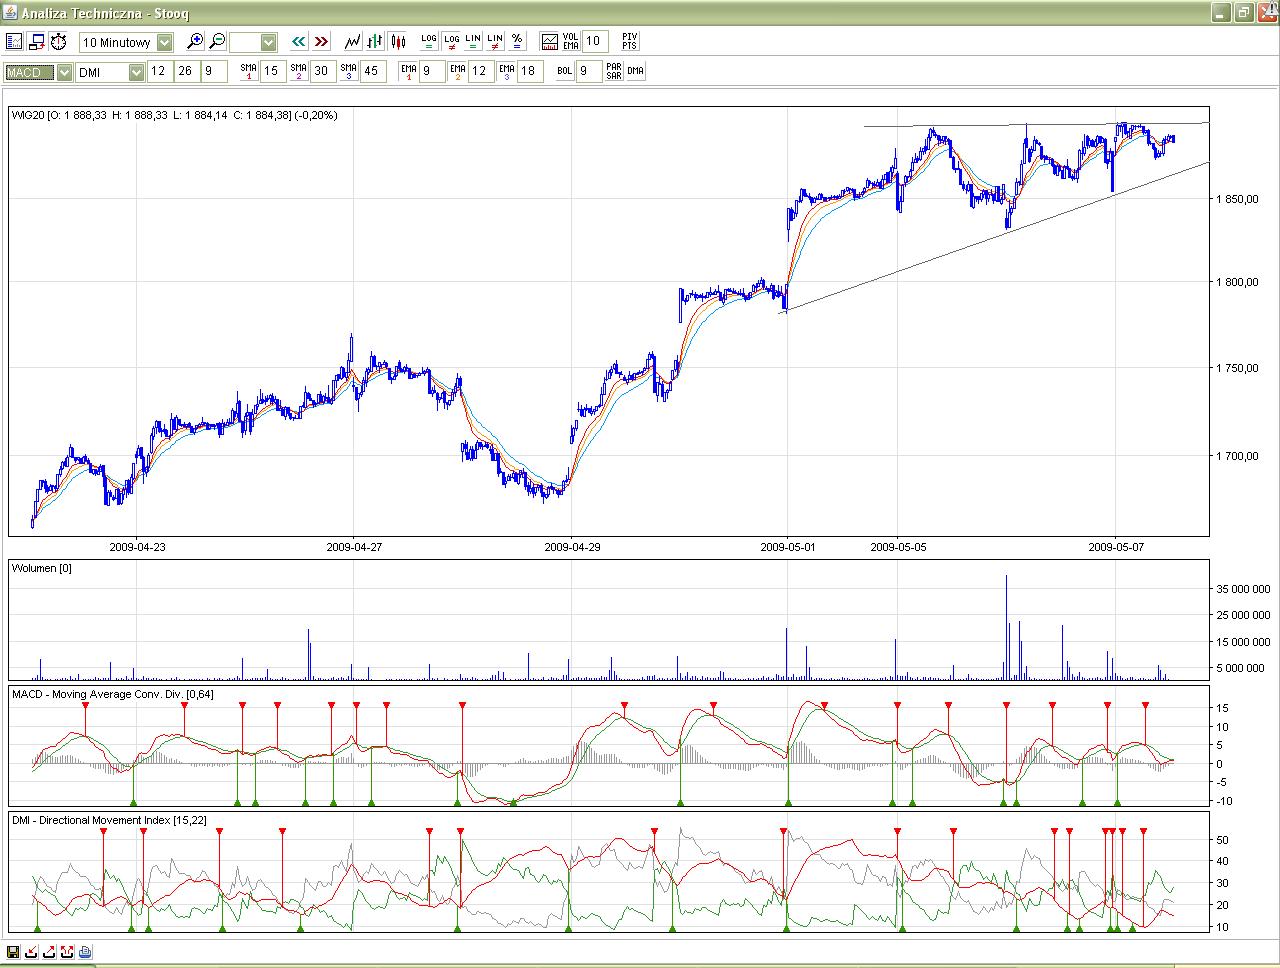Click the 1 700,00 price axis label
1280x968 pixels.
pos(1237,456)
